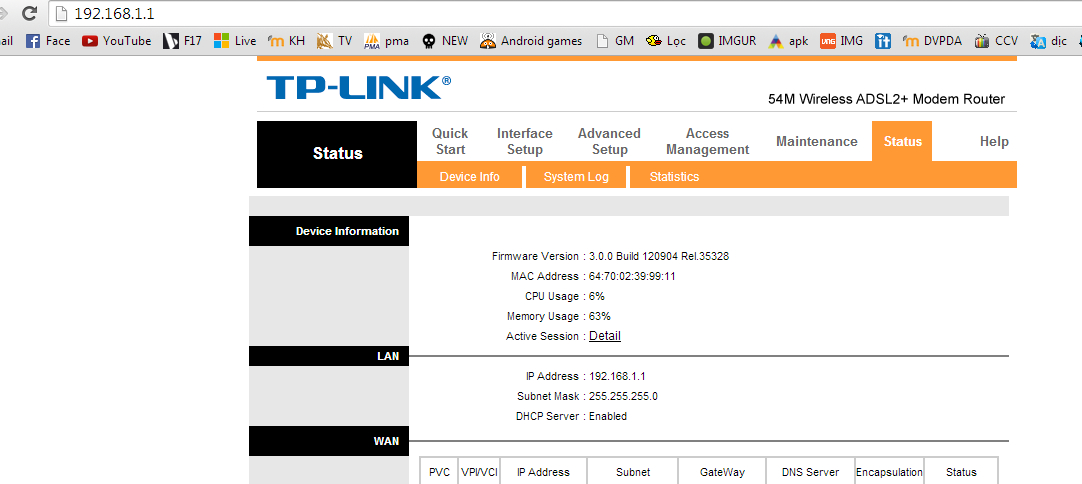Switch to the System Log sub-tab
This screenshot has height=484, width=1082.
click(x=576, y=177)
